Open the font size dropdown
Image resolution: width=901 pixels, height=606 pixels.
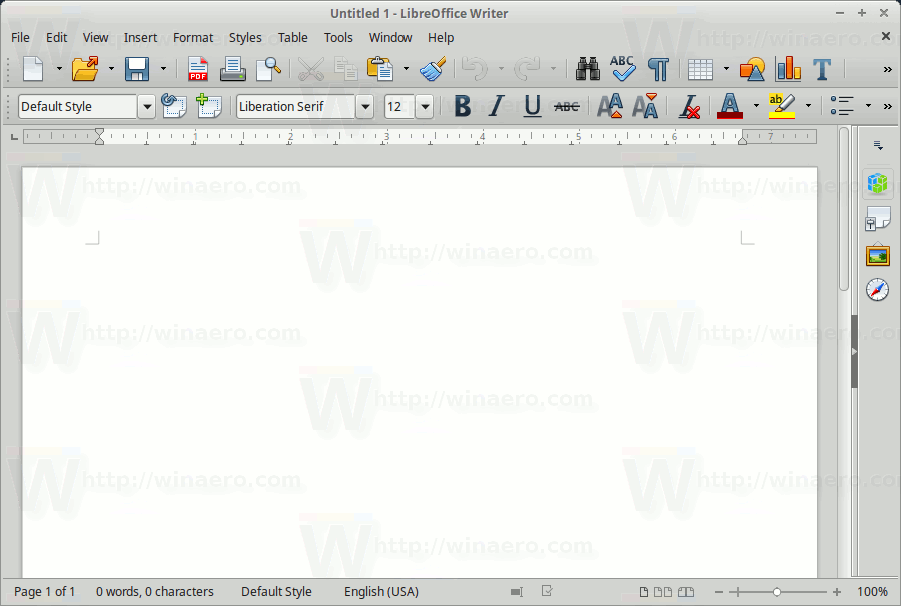pos(424,105)
